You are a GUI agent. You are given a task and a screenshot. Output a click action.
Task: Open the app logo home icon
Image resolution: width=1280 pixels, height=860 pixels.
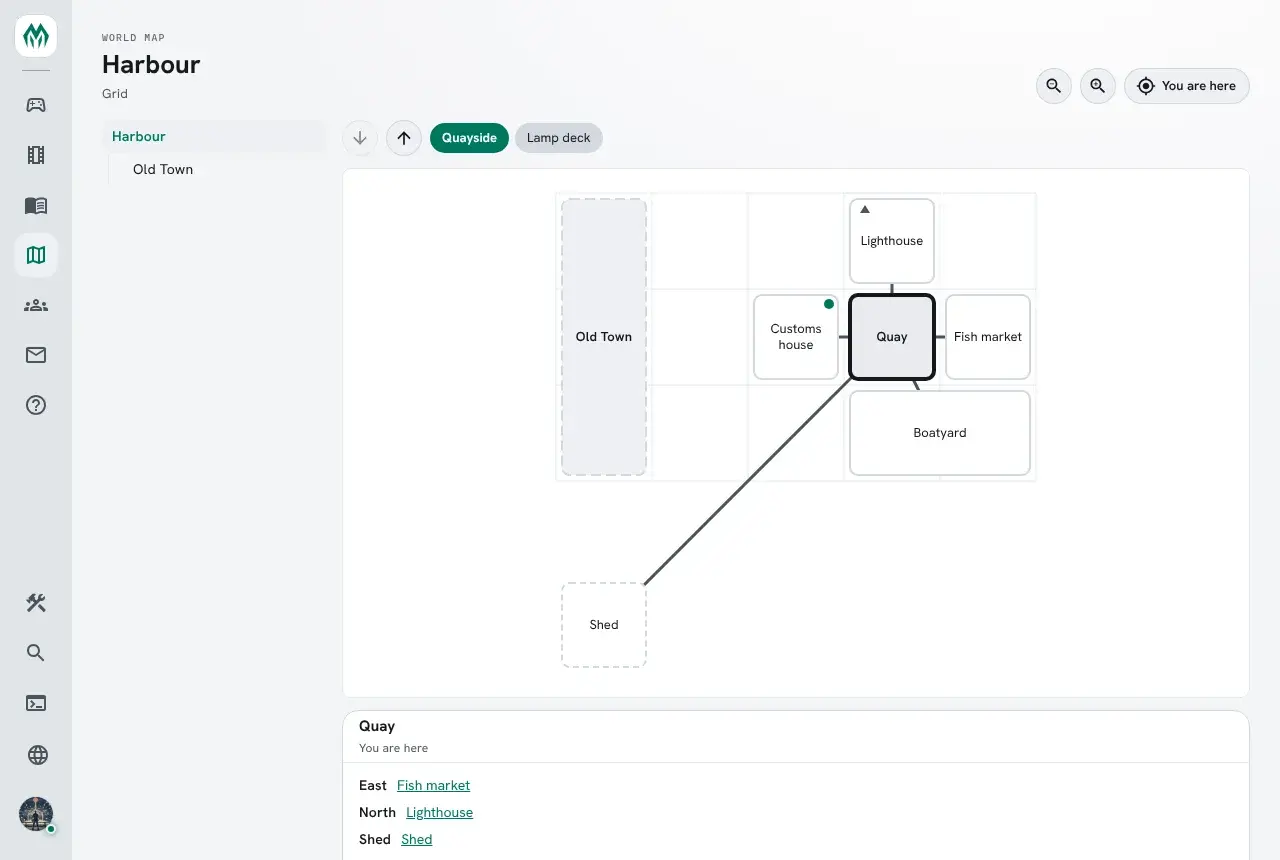tap(36, 36)
